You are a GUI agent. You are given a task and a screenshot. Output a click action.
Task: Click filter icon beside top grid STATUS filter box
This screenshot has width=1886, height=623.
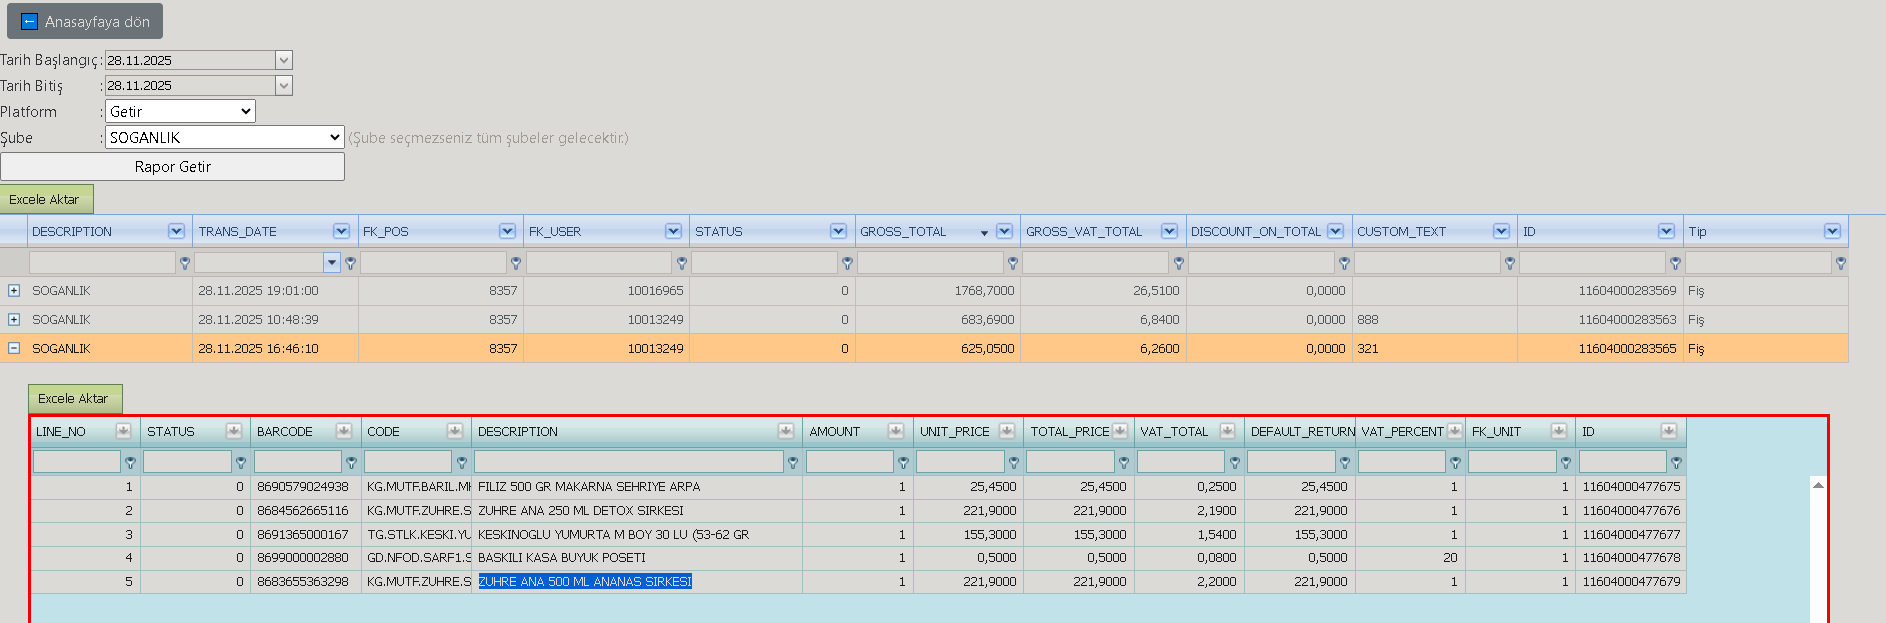[847, 263]
